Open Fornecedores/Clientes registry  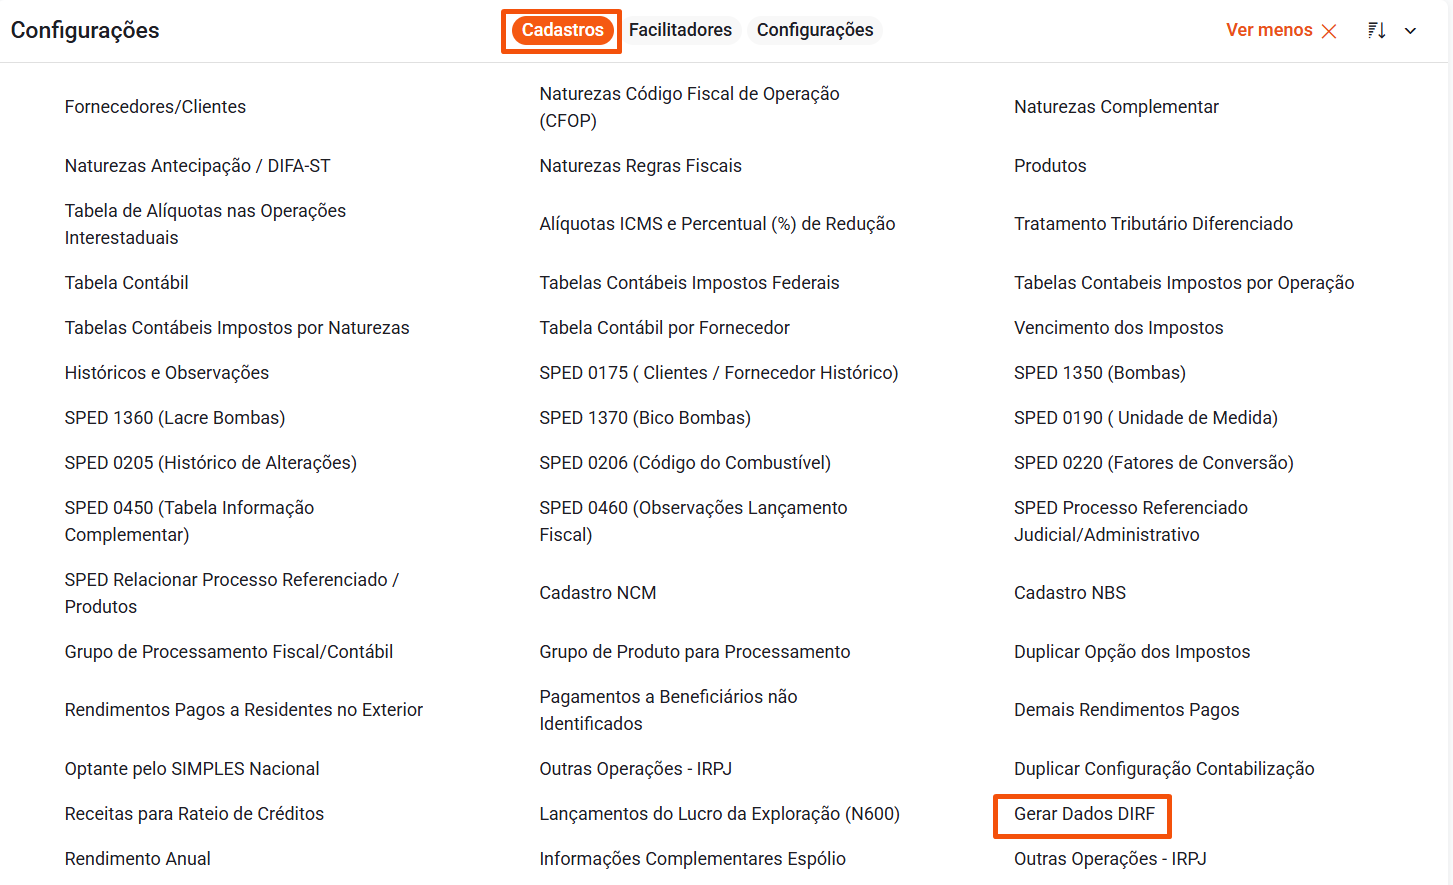[x=155, y=107]
